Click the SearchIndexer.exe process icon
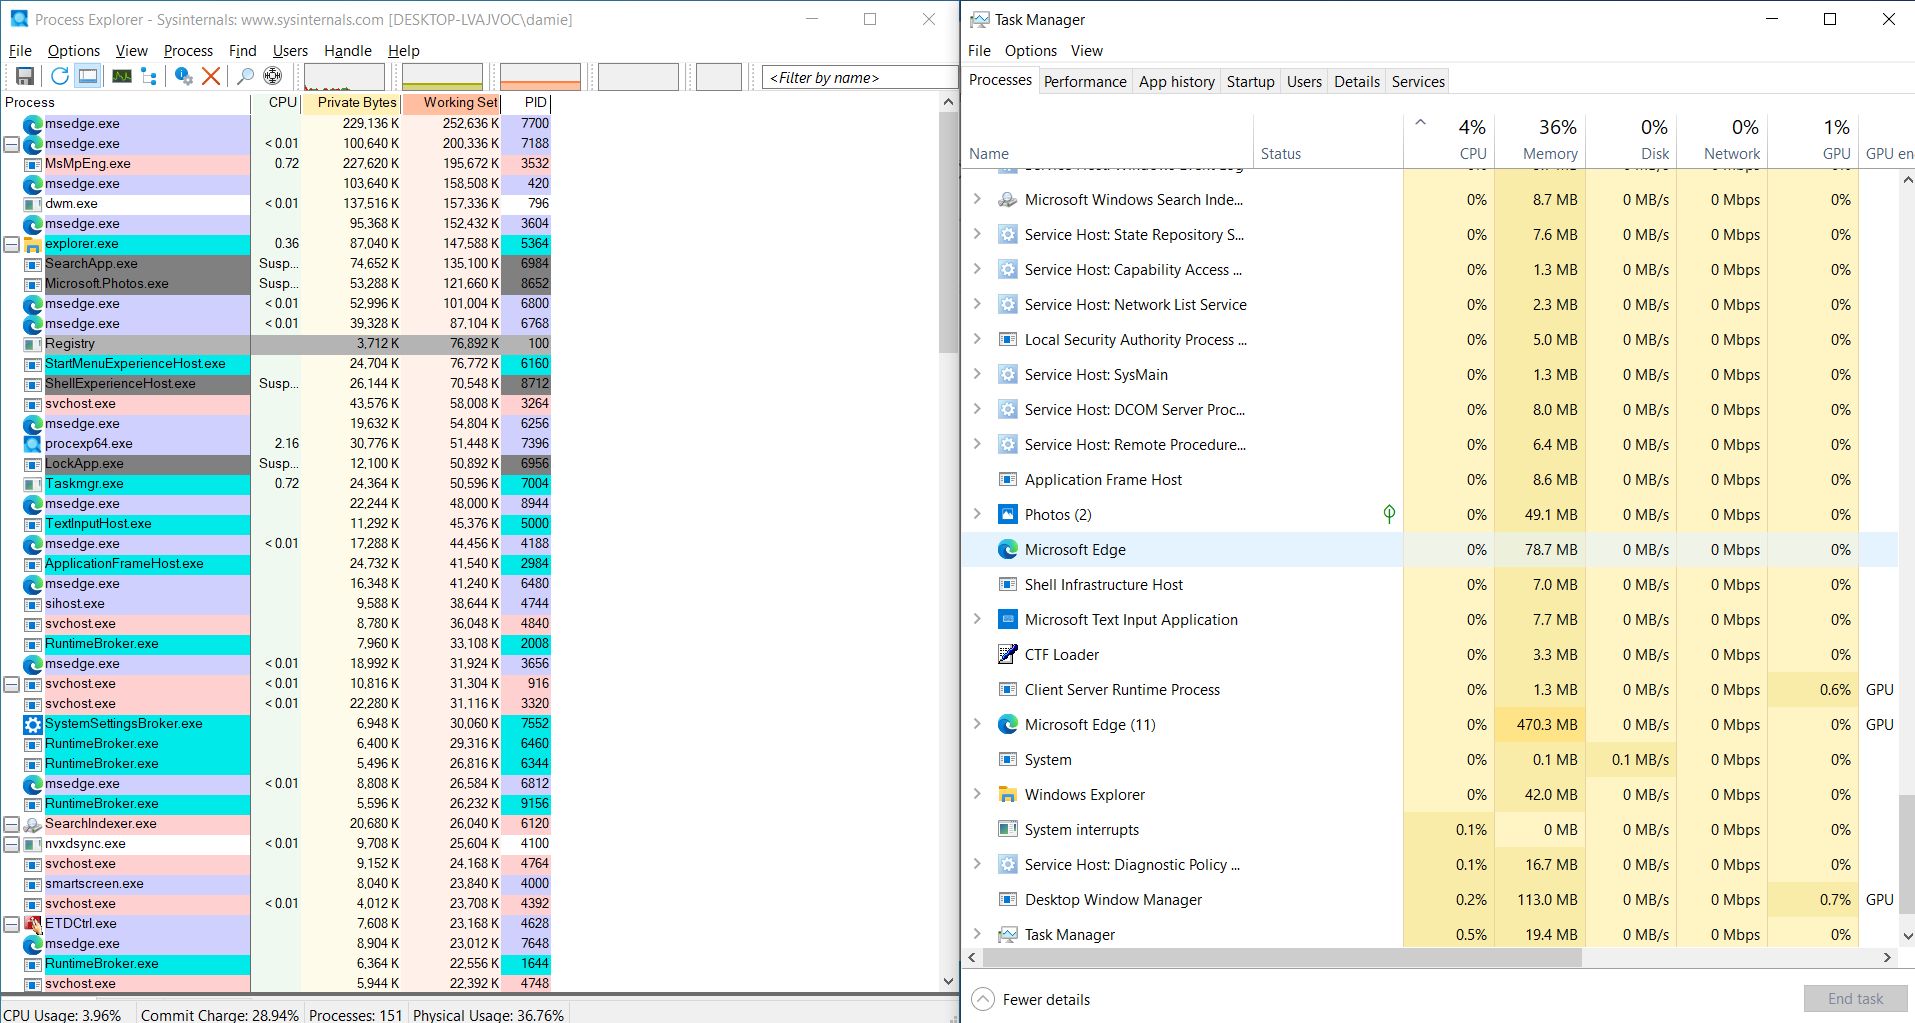The image size is (1915, 1023). pos(33,824)
